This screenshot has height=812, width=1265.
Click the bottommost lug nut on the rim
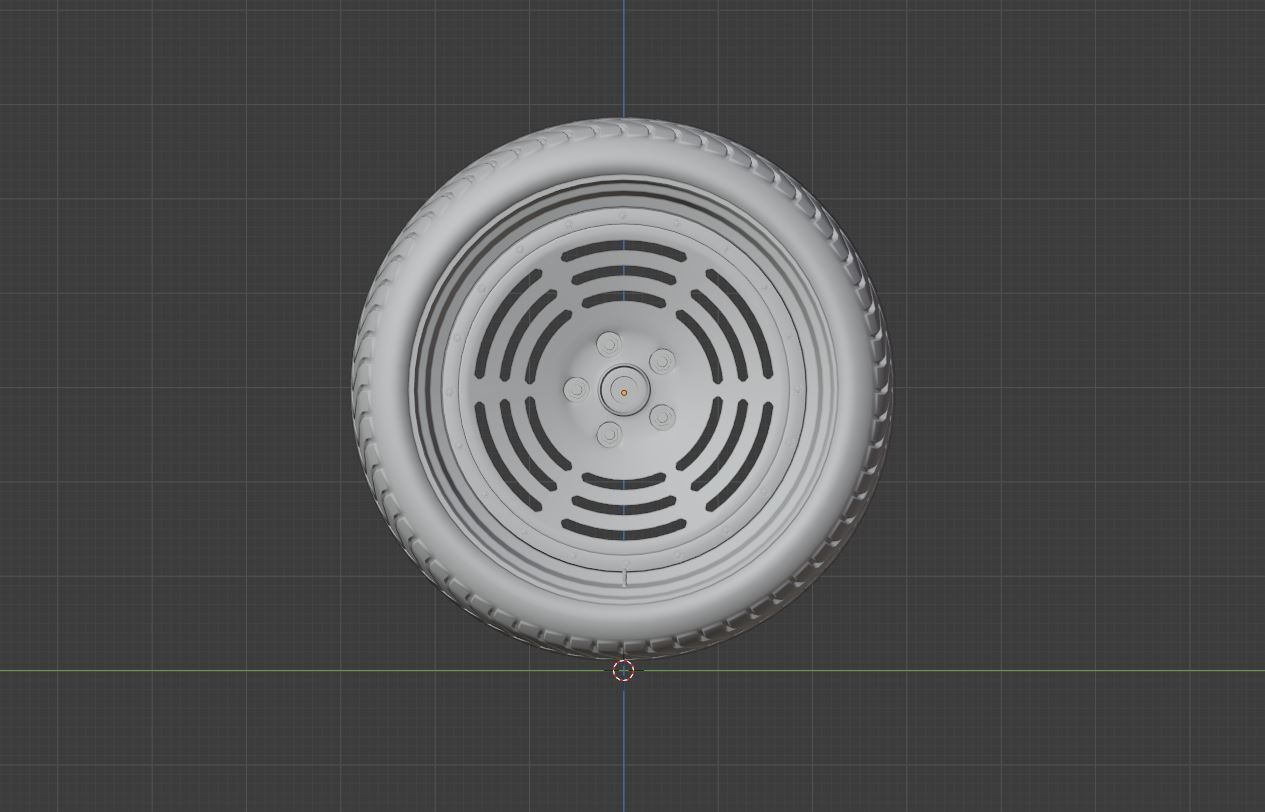(x=609, y=435)
